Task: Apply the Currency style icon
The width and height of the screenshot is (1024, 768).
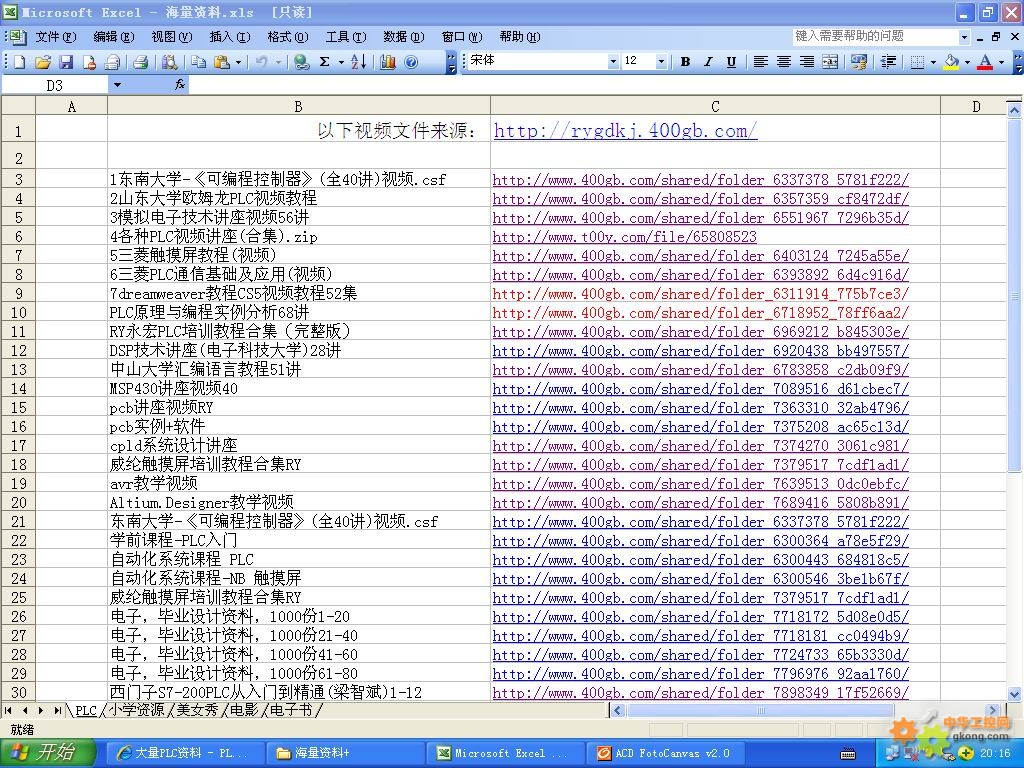Action: tap(859, 62)
